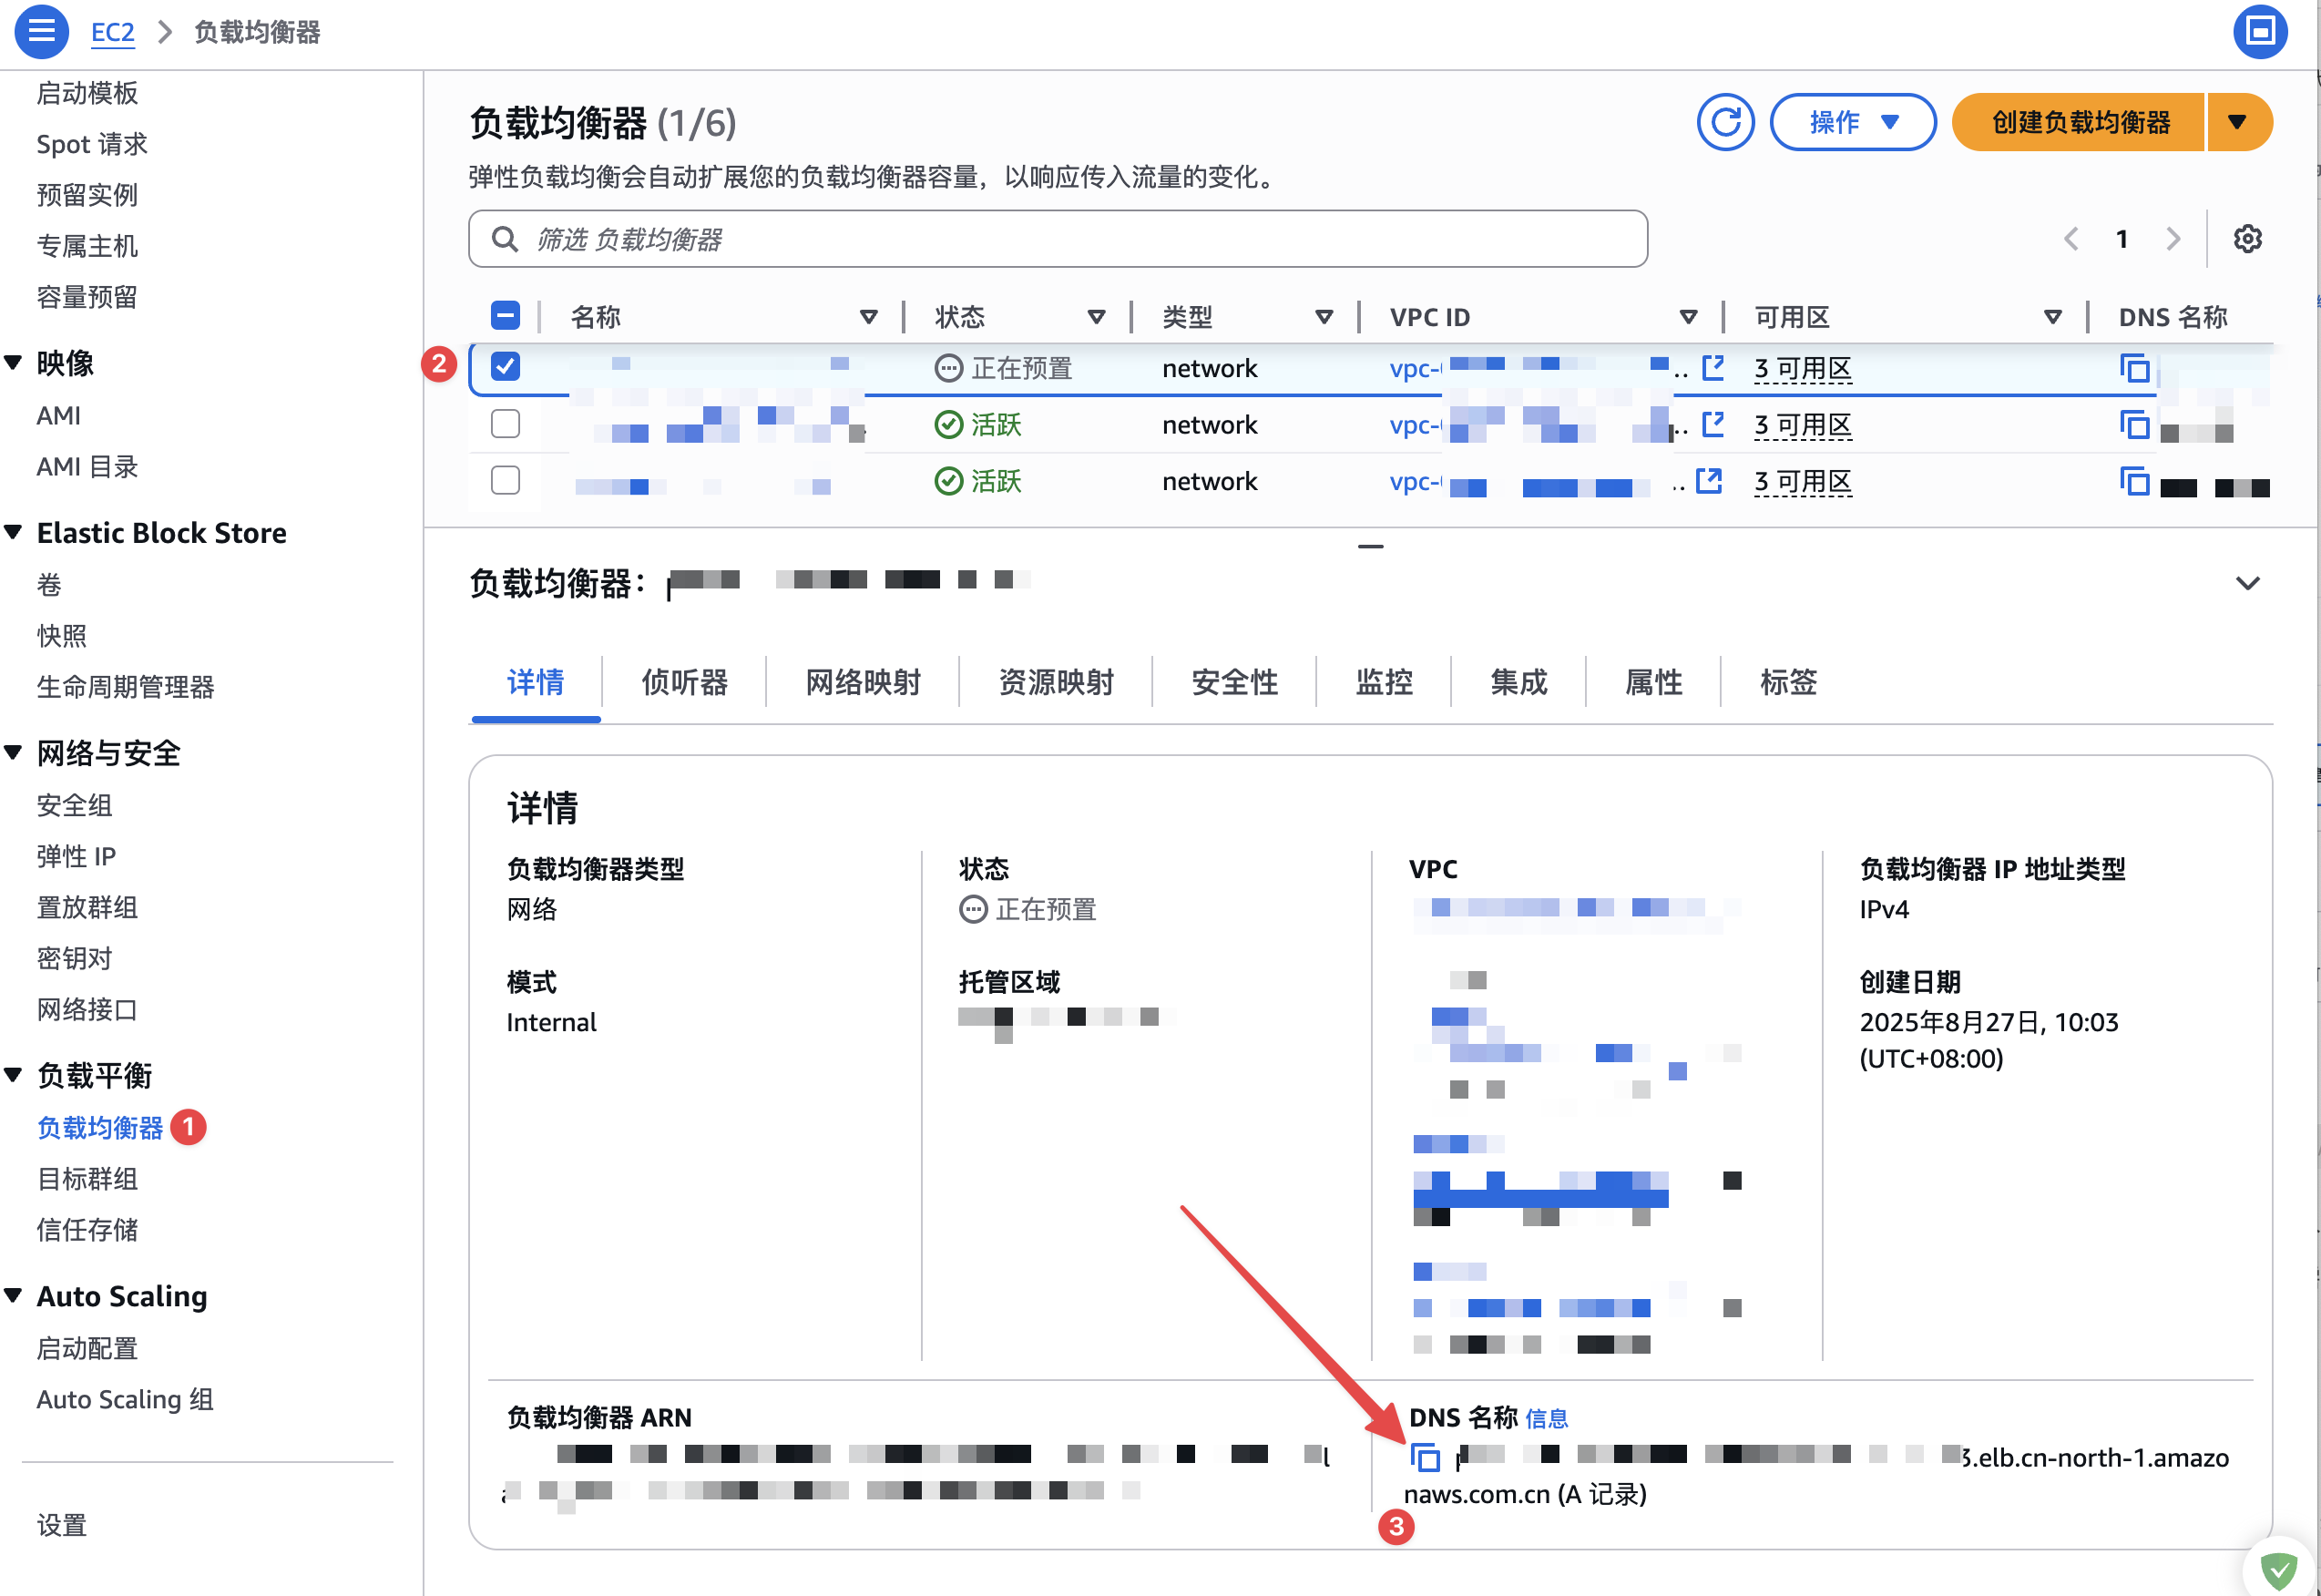2321x1596 pixels.
Task: Refresh the load balancer list
Action: pos(1725,122)
